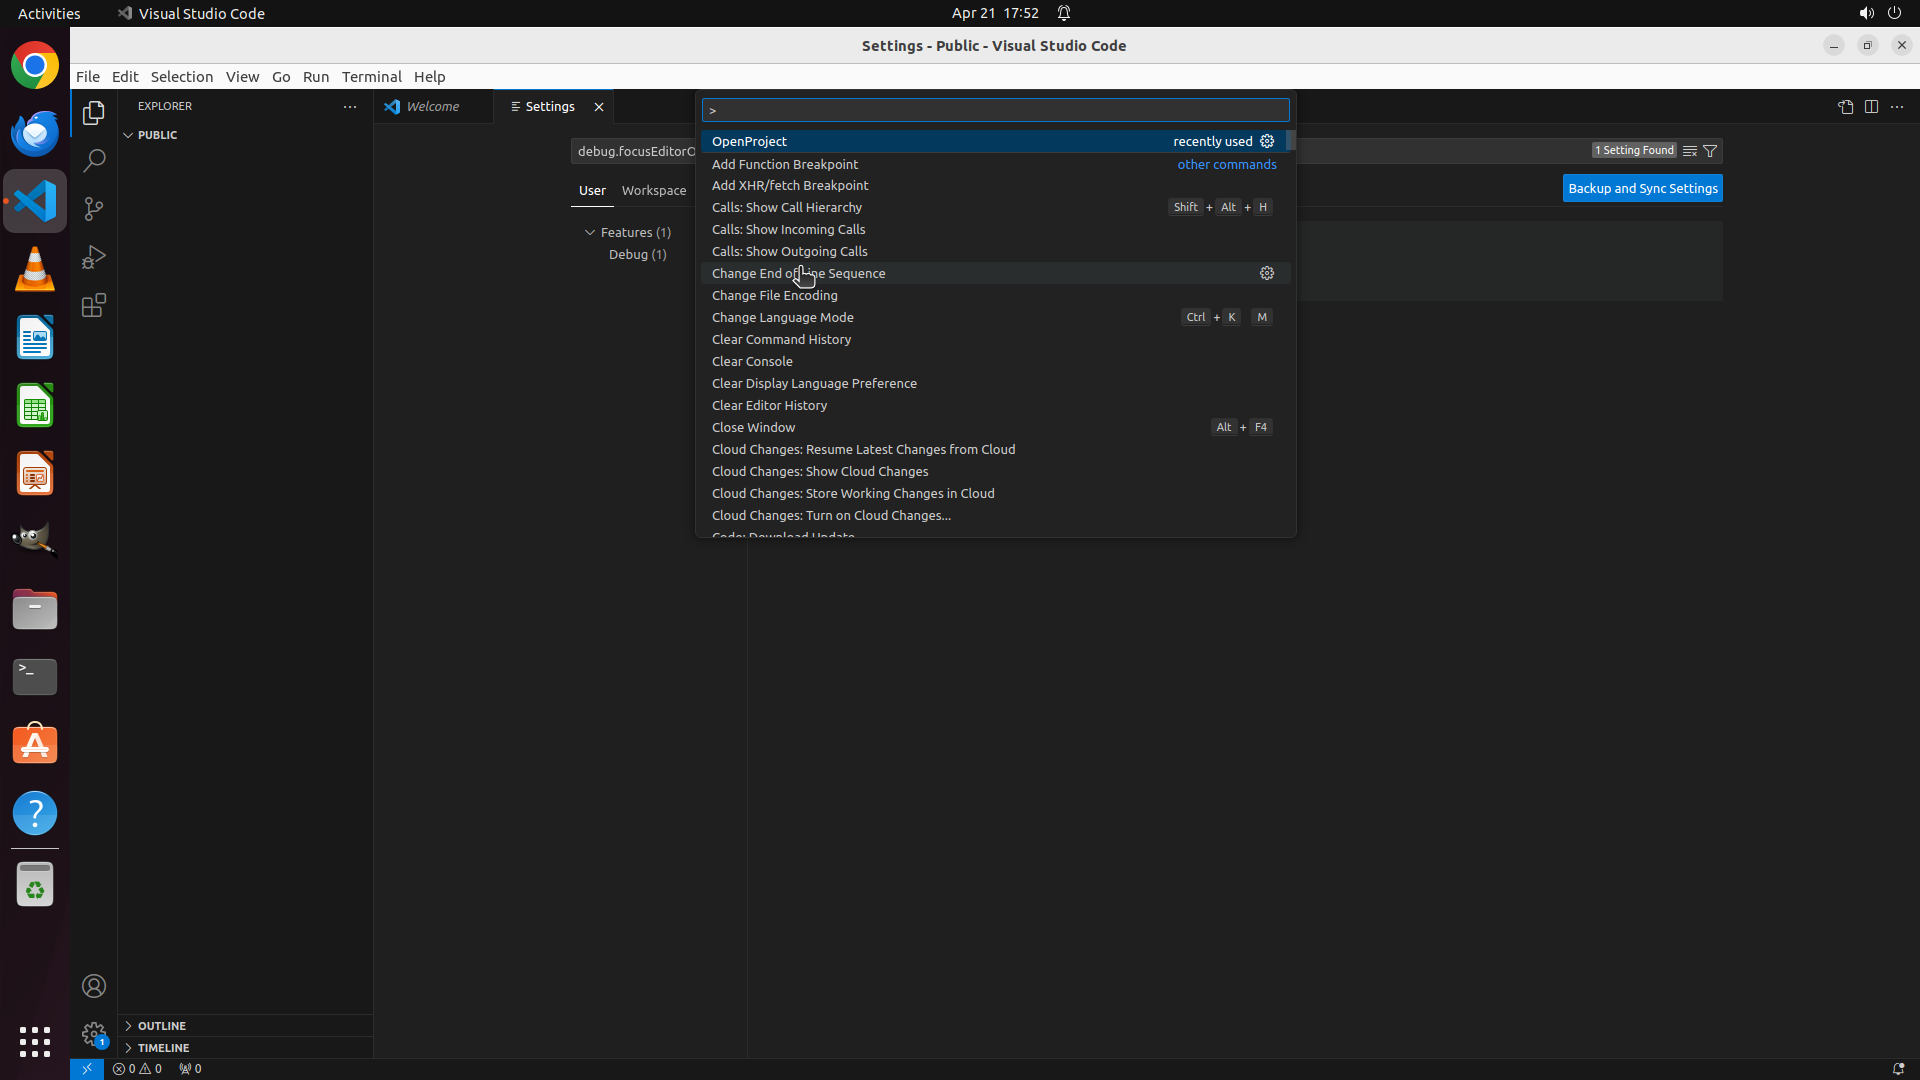Click Backup and Sync Settings button
The width and height of the screenshot is (1920, 1080).
click(1642, 188)
